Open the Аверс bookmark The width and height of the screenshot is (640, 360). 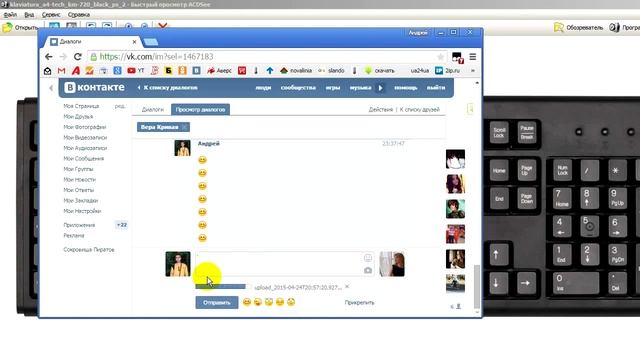219,71
